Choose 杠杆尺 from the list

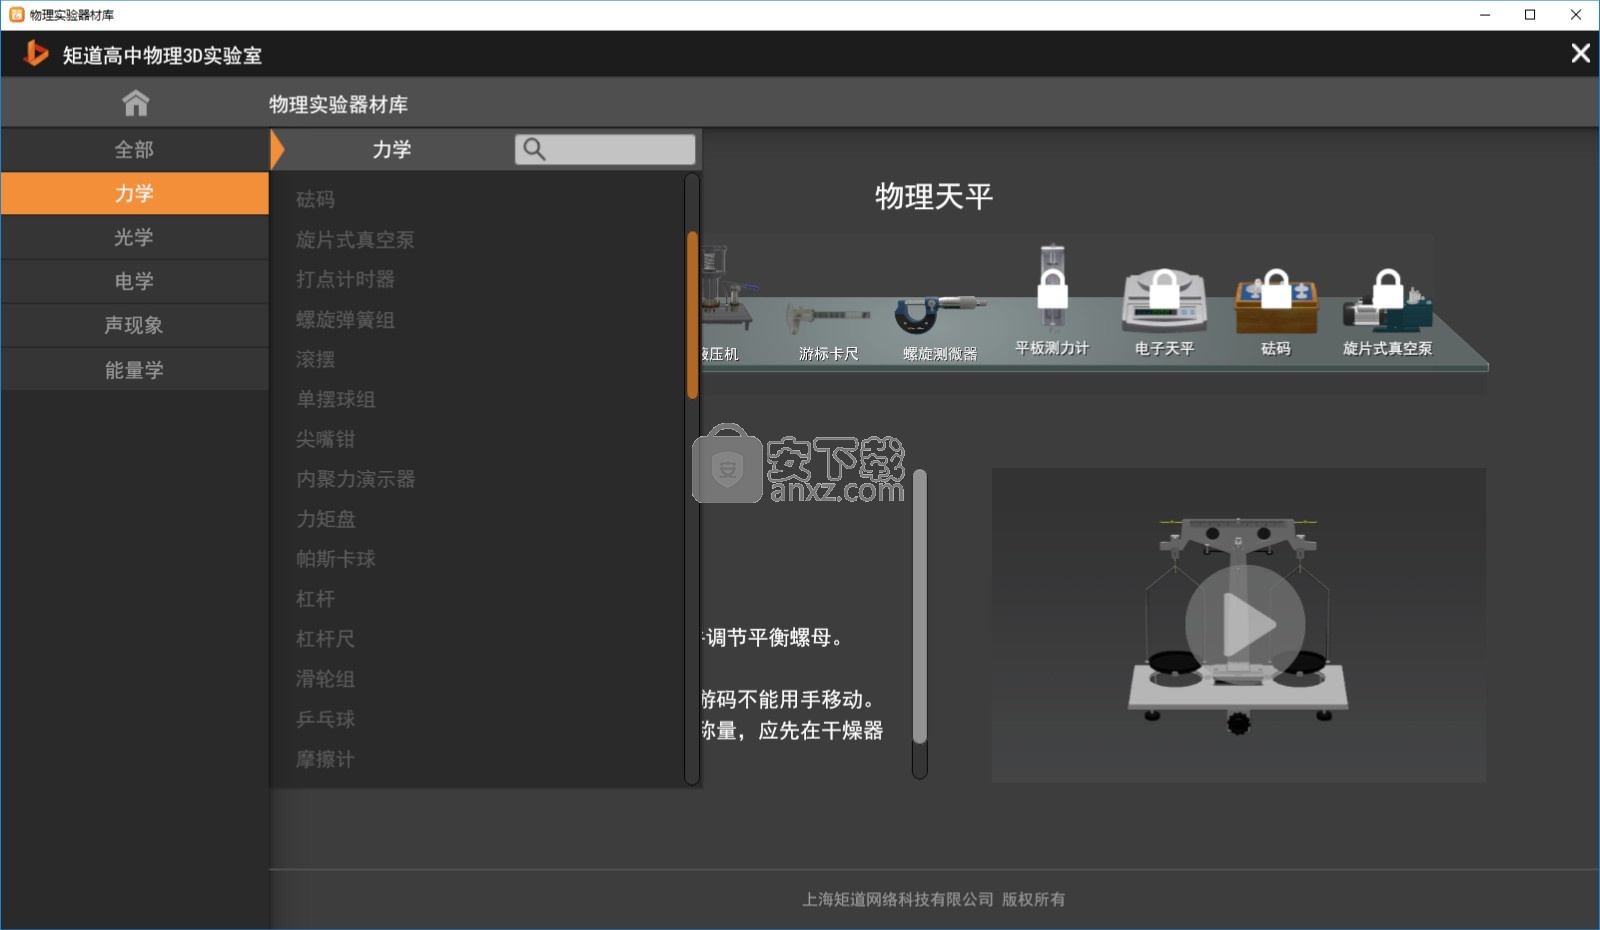[x=325, y=639]
